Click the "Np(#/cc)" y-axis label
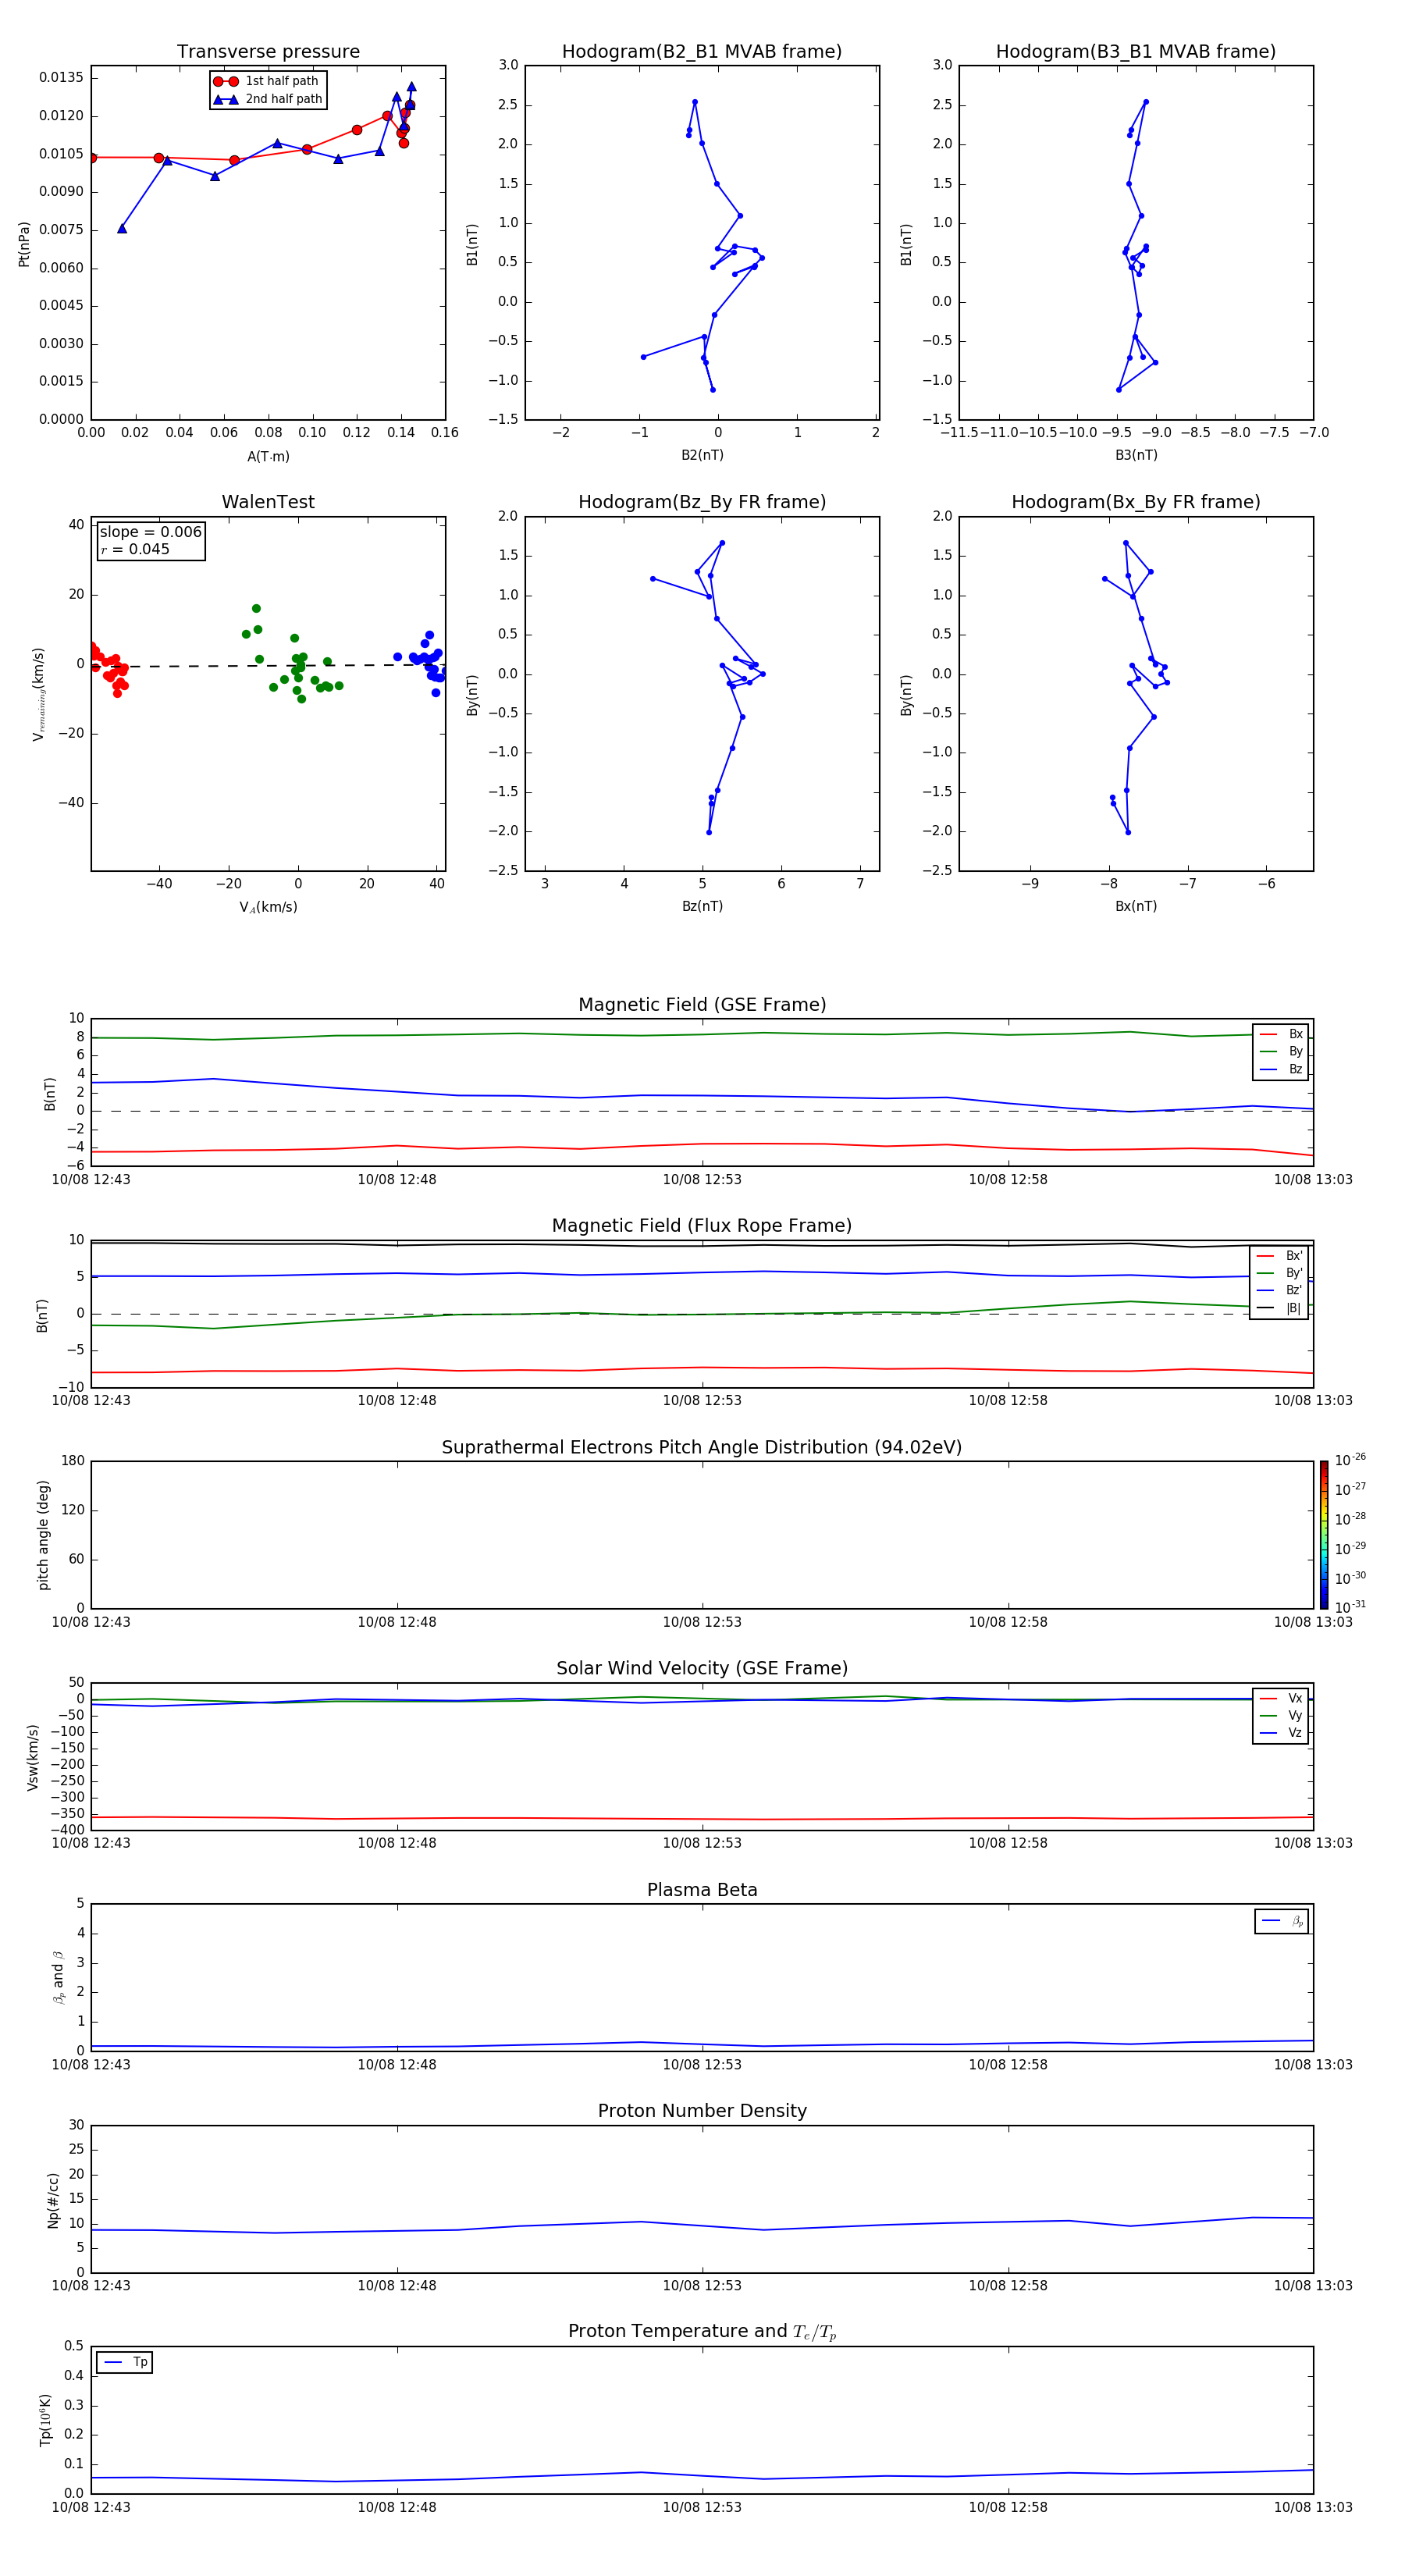The width and height of the screenshot is (1405, 2576). 53,2200
